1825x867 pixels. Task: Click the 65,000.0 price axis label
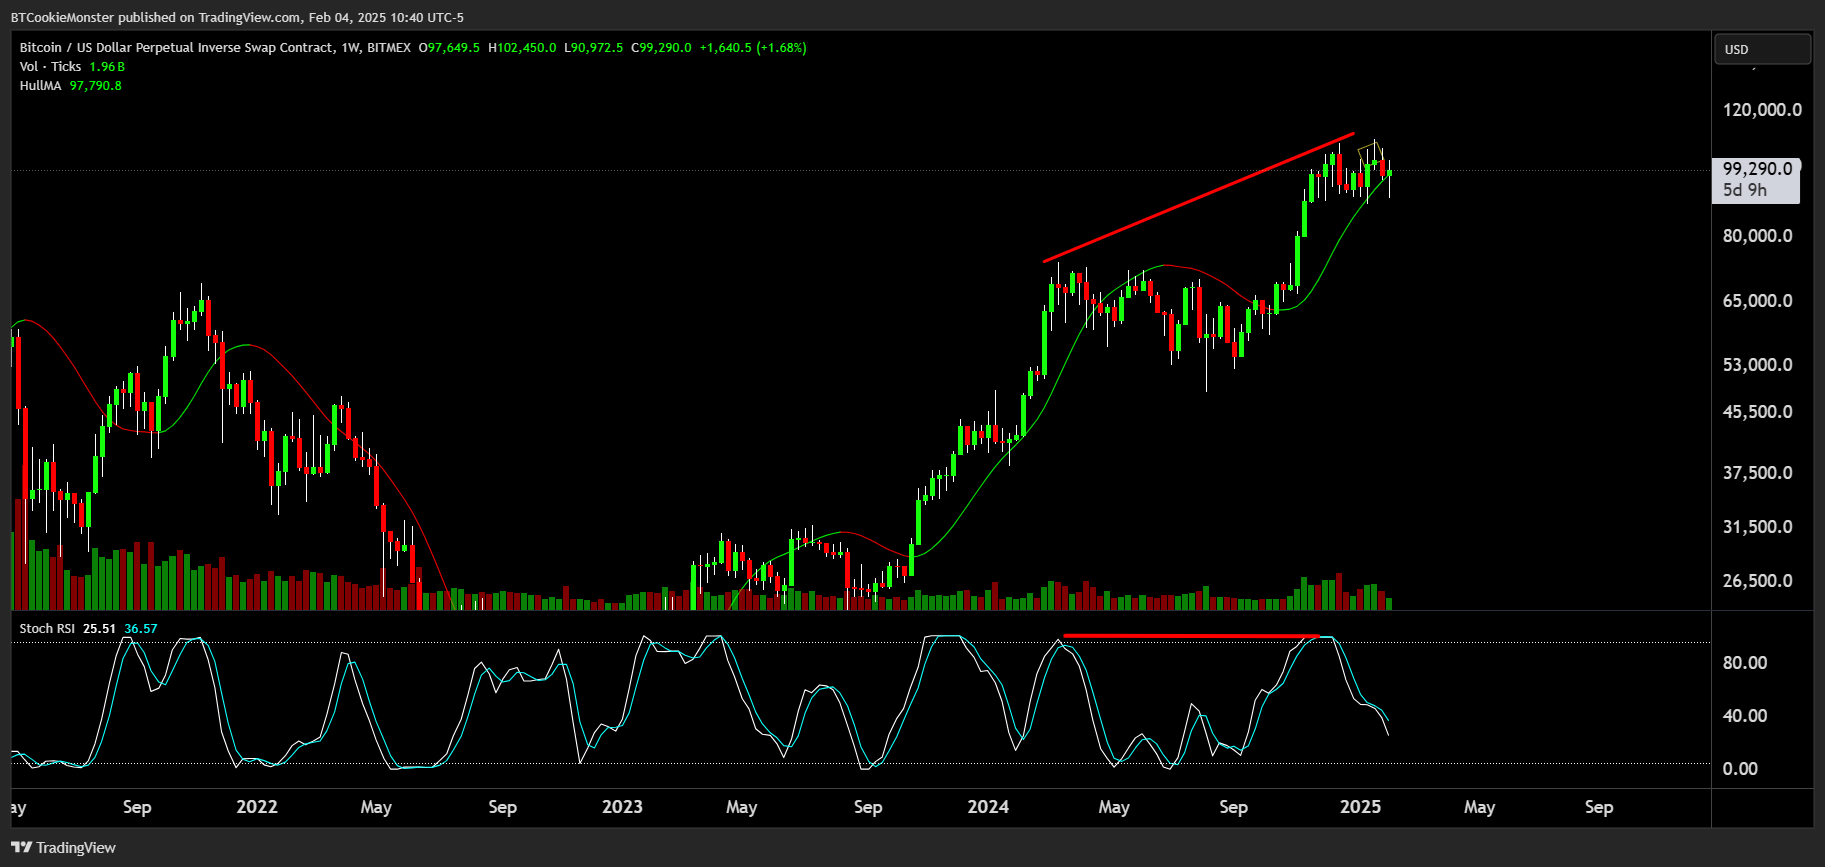pos(1757,301)
